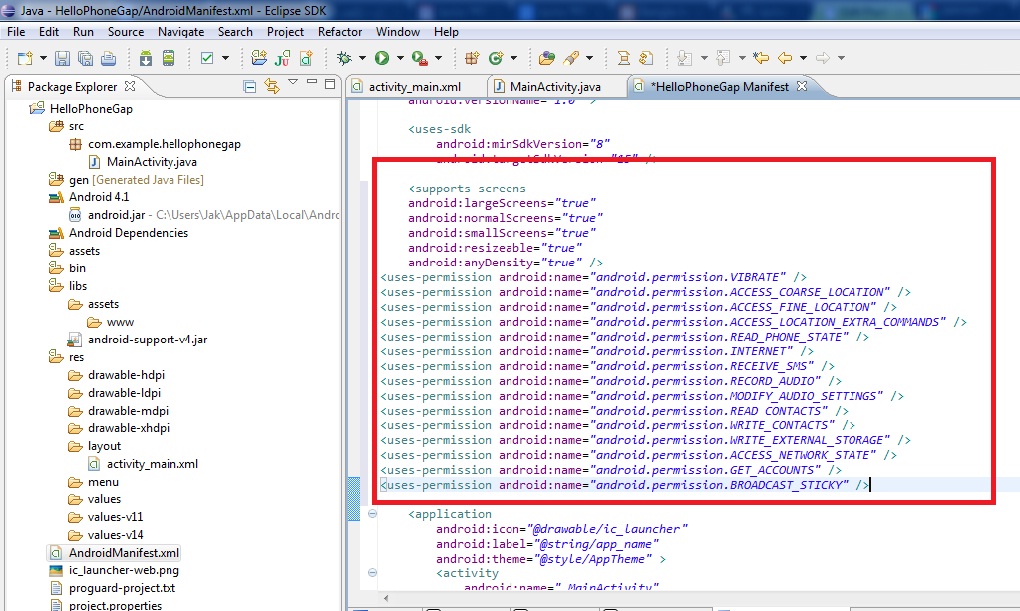The image size is (1020, 611).
Task: Click the Forward navigation arrow
Action: (x=823, y=58)
